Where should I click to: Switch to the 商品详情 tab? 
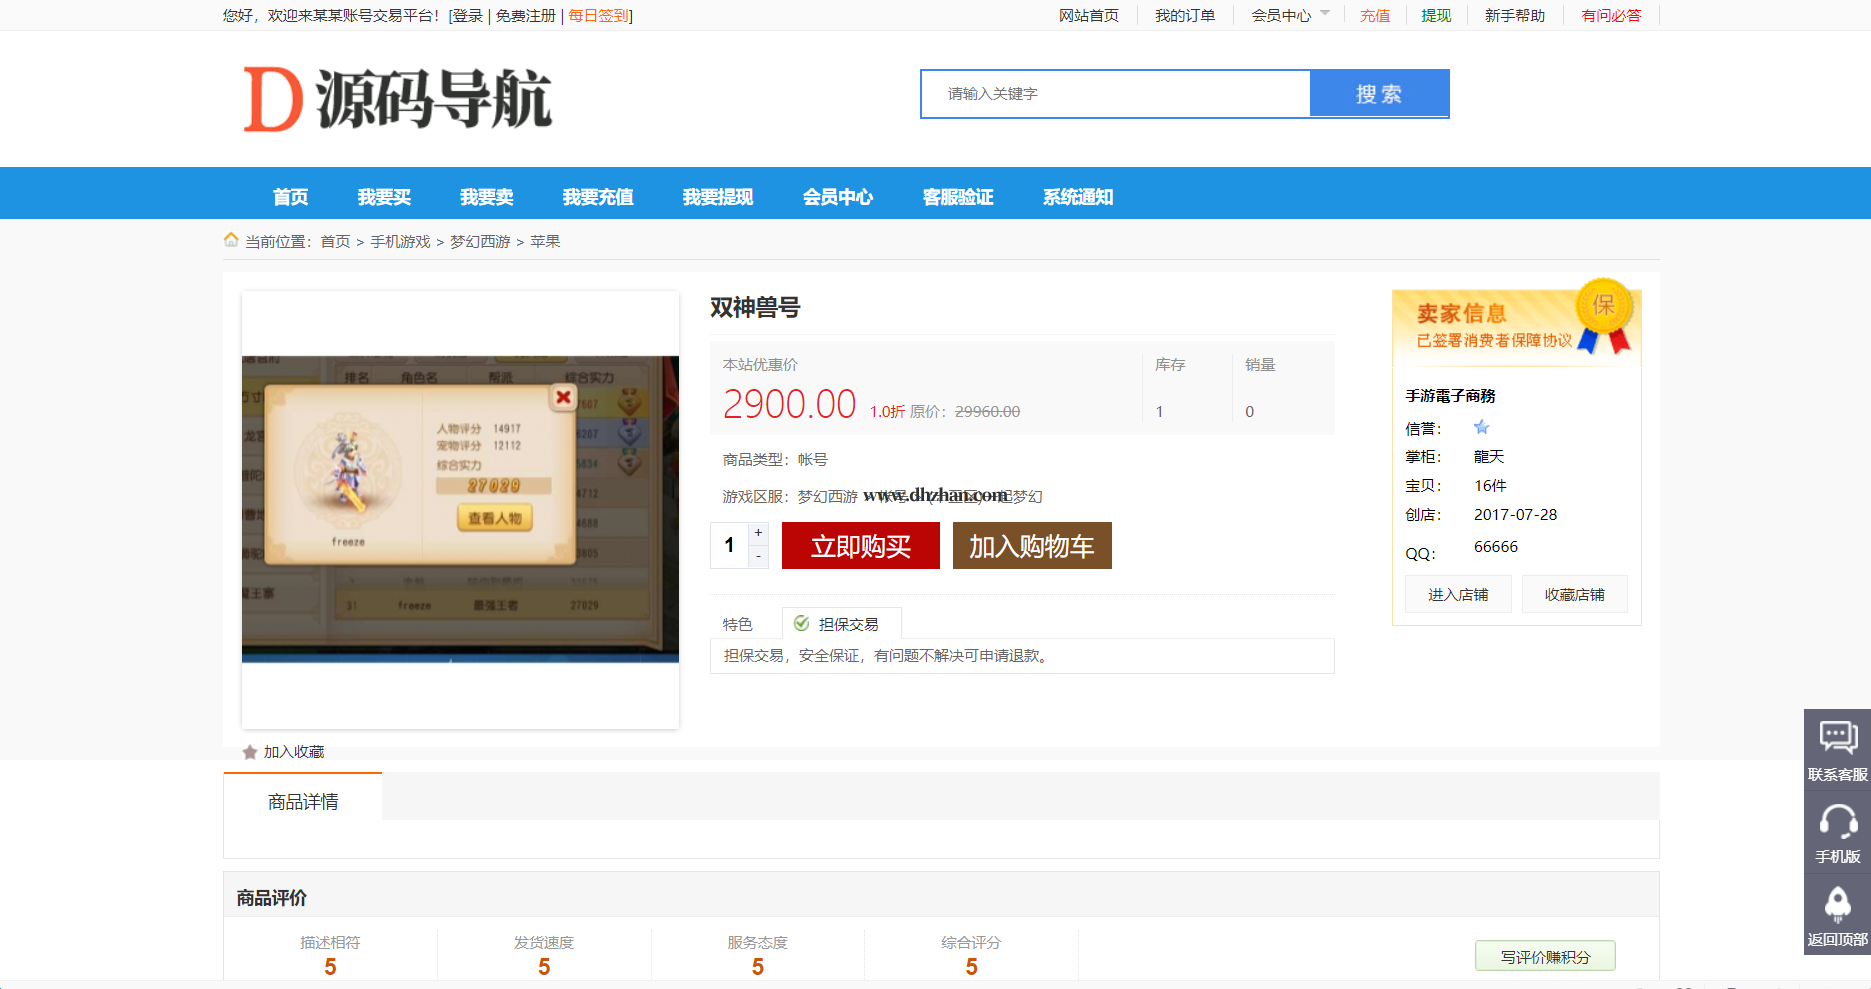[303, 802]
